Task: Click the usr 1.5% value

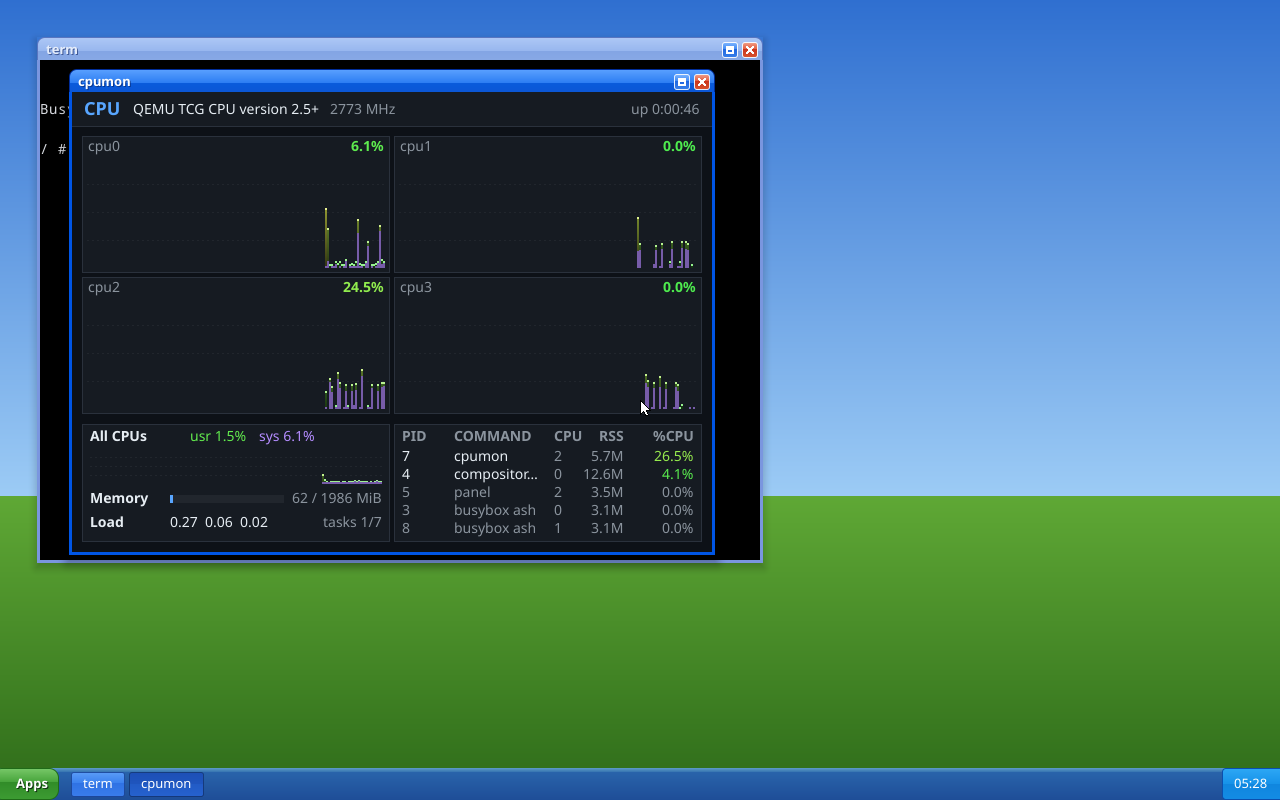Action: point(218,436)
